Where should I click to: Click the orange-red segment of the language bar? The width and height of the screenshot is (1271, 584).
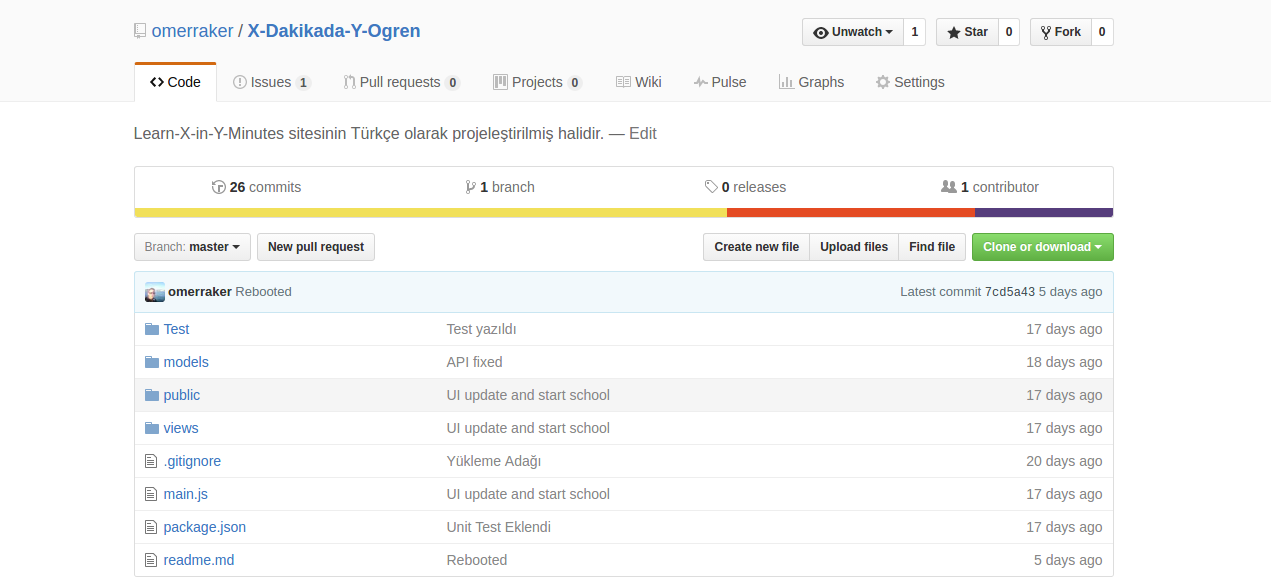click(x=851, y=212)
